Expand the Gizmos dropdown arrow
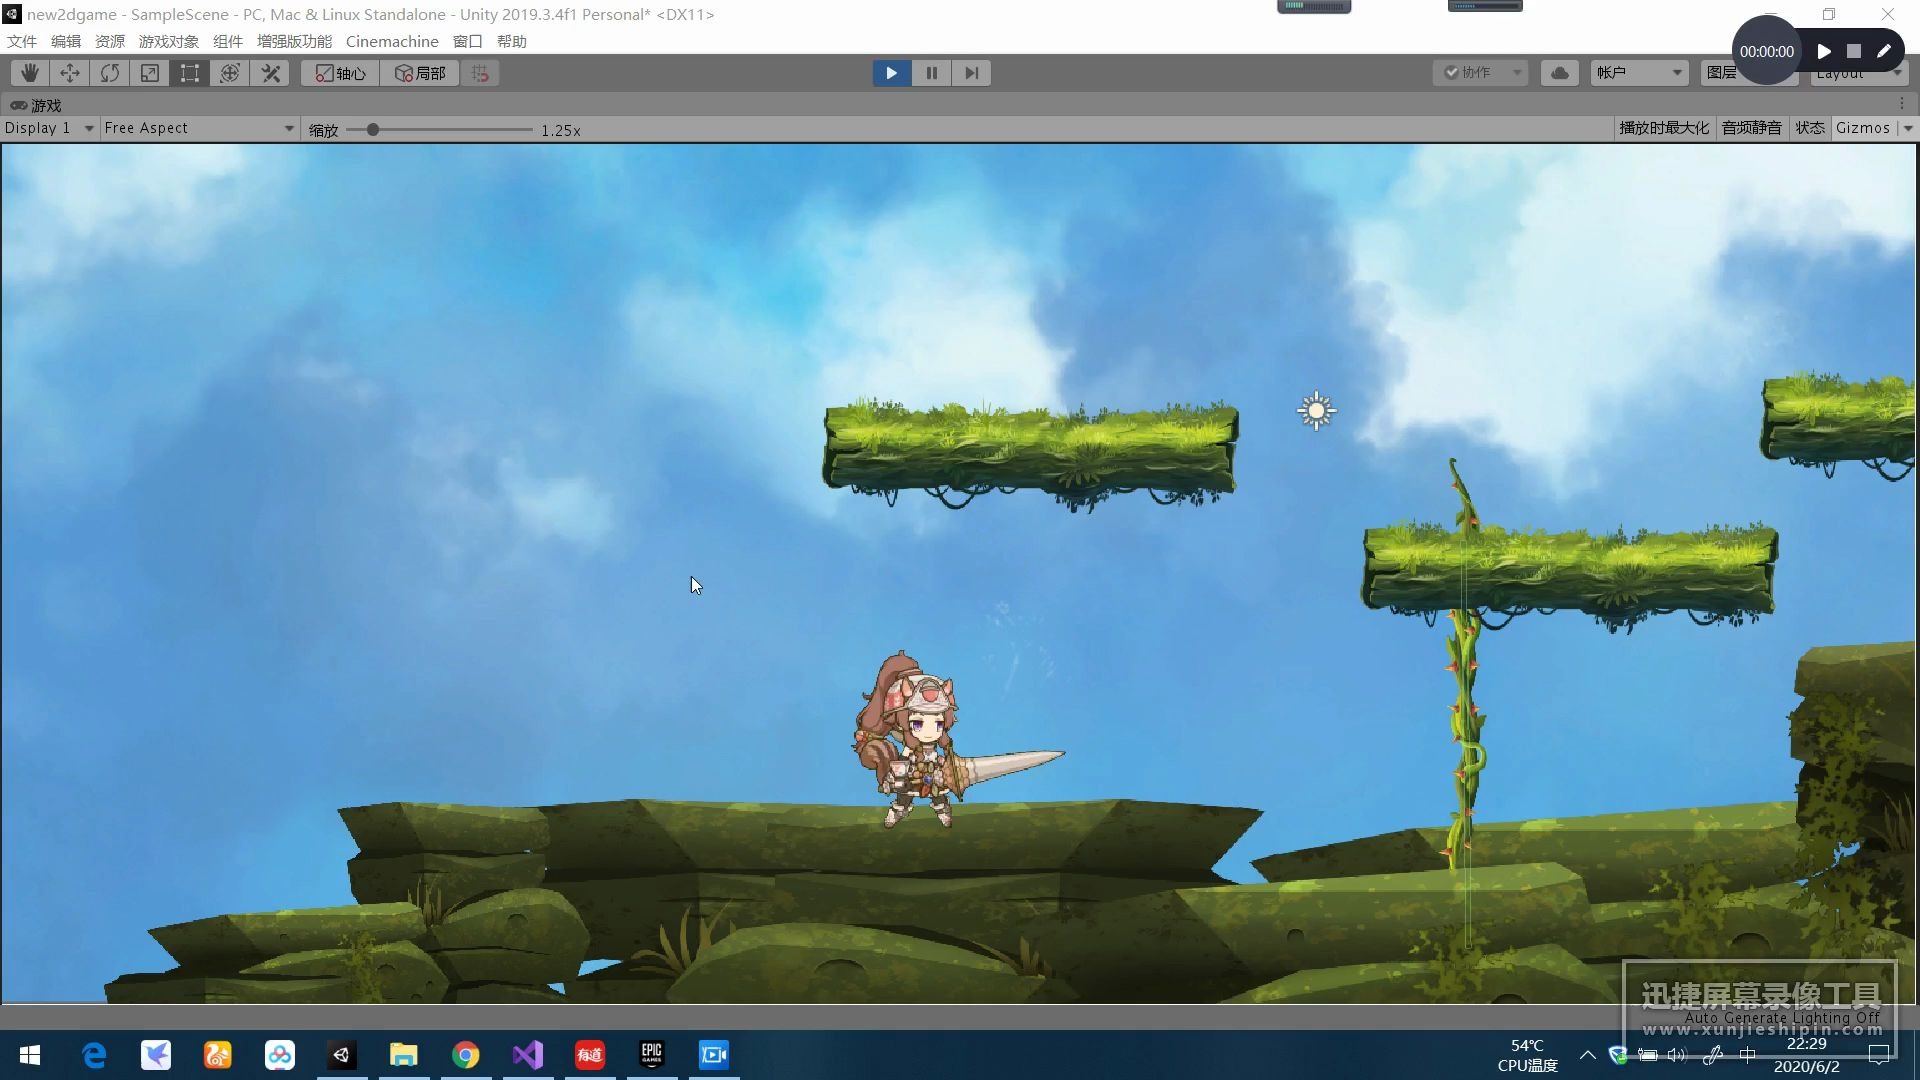This screenshot has height=1080, width=1920. [1908, 128]
